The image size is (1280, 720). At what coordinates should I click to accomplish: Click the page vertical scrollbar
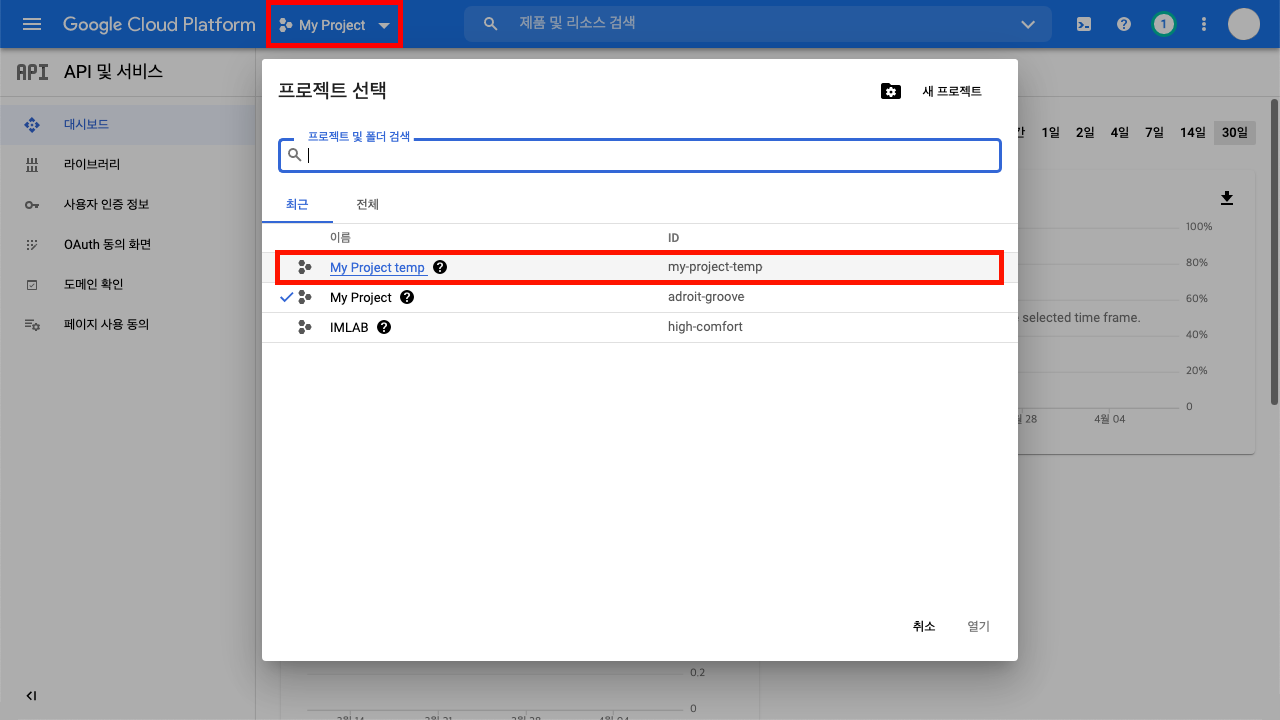(1274, 252)
